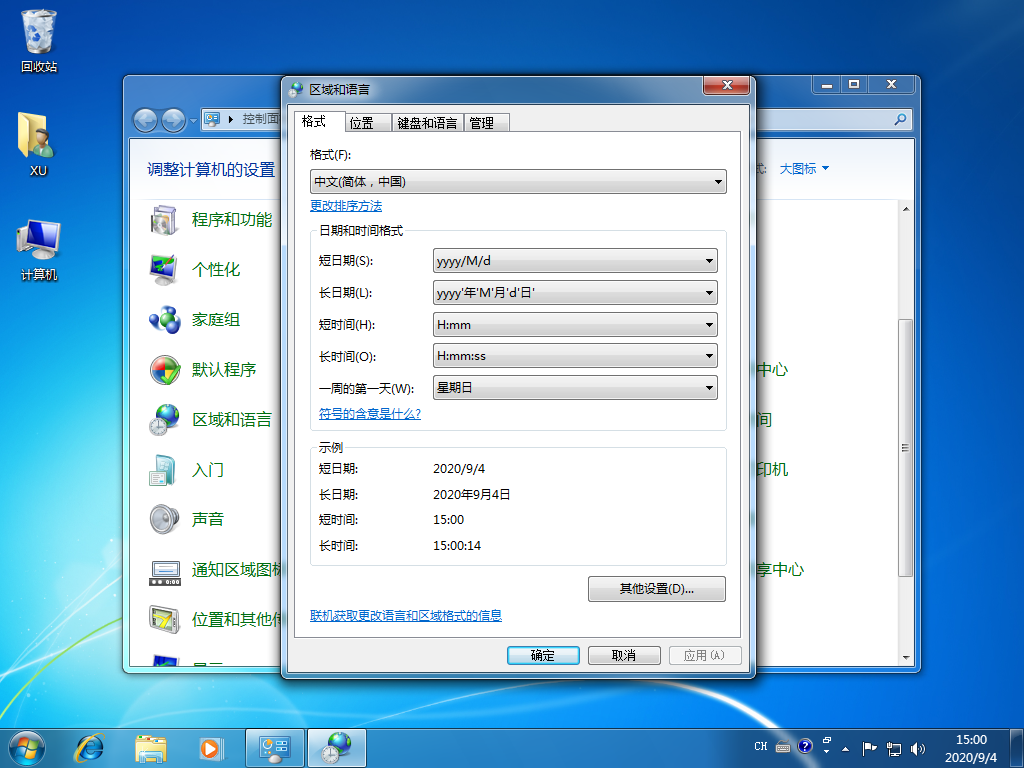The height and width of the screenshot is (768, 1024).
Task: Click the 控制面板 address bar breadcrumb
Action: [261, 119]
